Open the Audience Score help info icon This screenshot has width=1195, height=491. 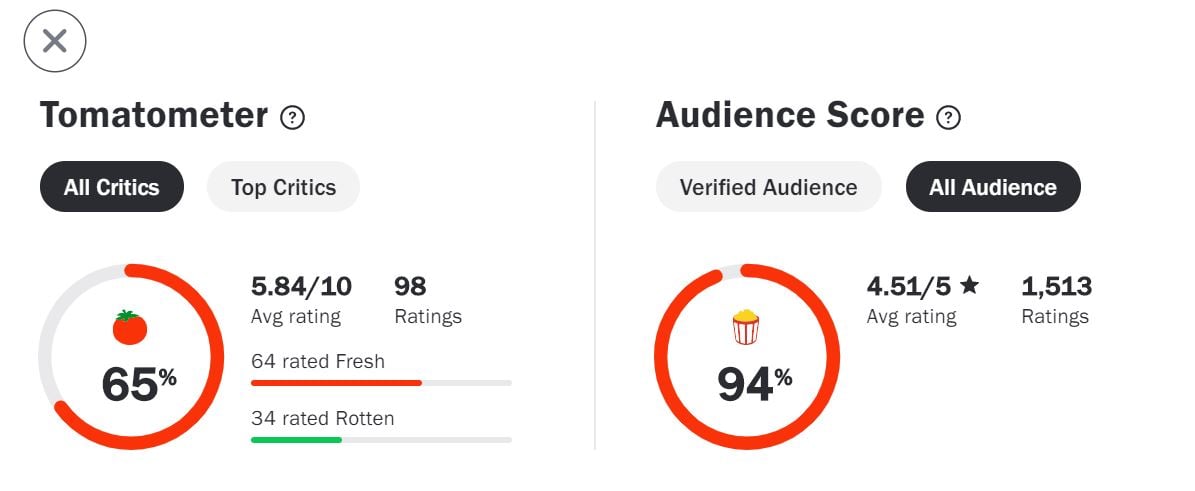coord(948,118)
